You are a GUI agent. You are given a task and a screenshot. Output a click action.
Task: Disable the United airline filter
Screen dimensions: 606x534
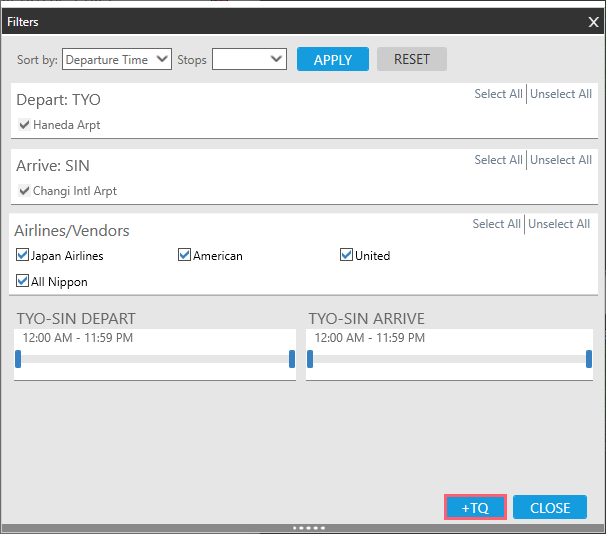point(347,255)
